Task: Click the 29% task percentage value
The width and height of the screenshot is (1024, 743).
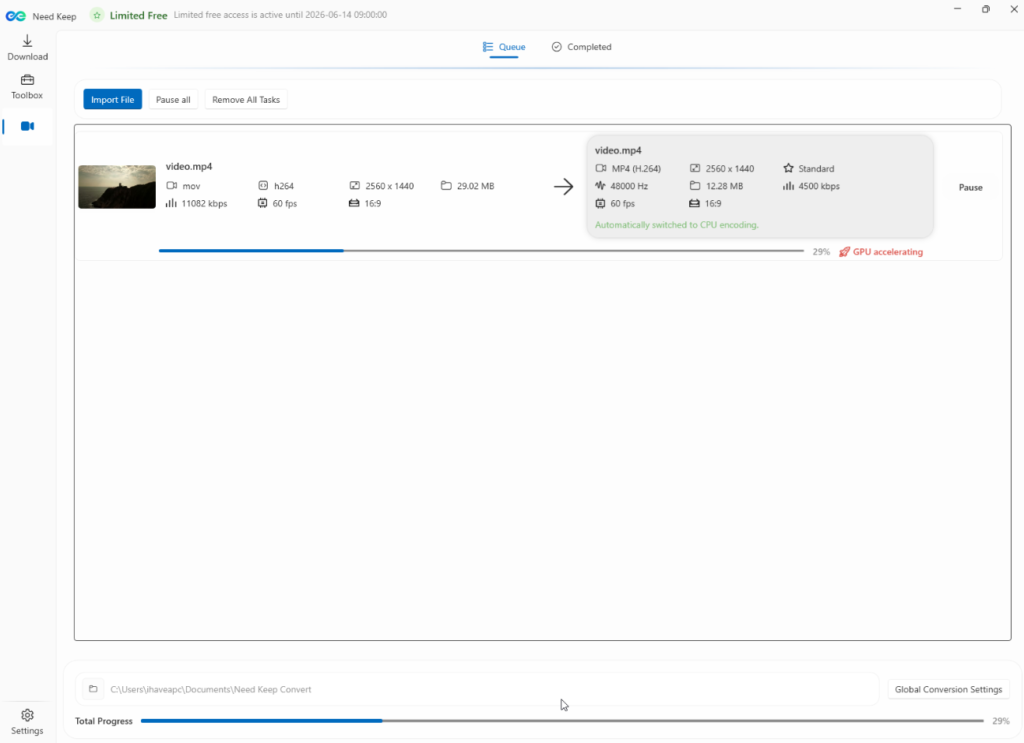Action: (x=821, y=252)
